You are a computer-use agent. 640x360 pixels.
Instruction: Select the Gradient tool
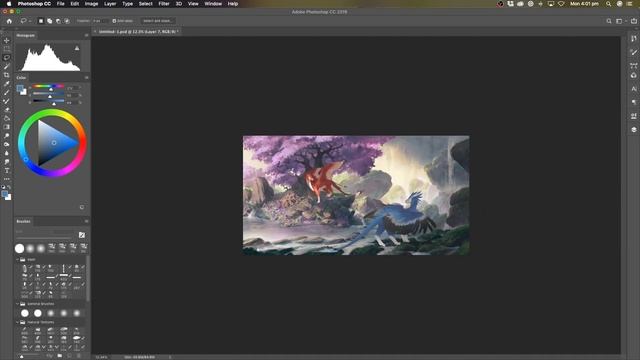click(7, 127)
